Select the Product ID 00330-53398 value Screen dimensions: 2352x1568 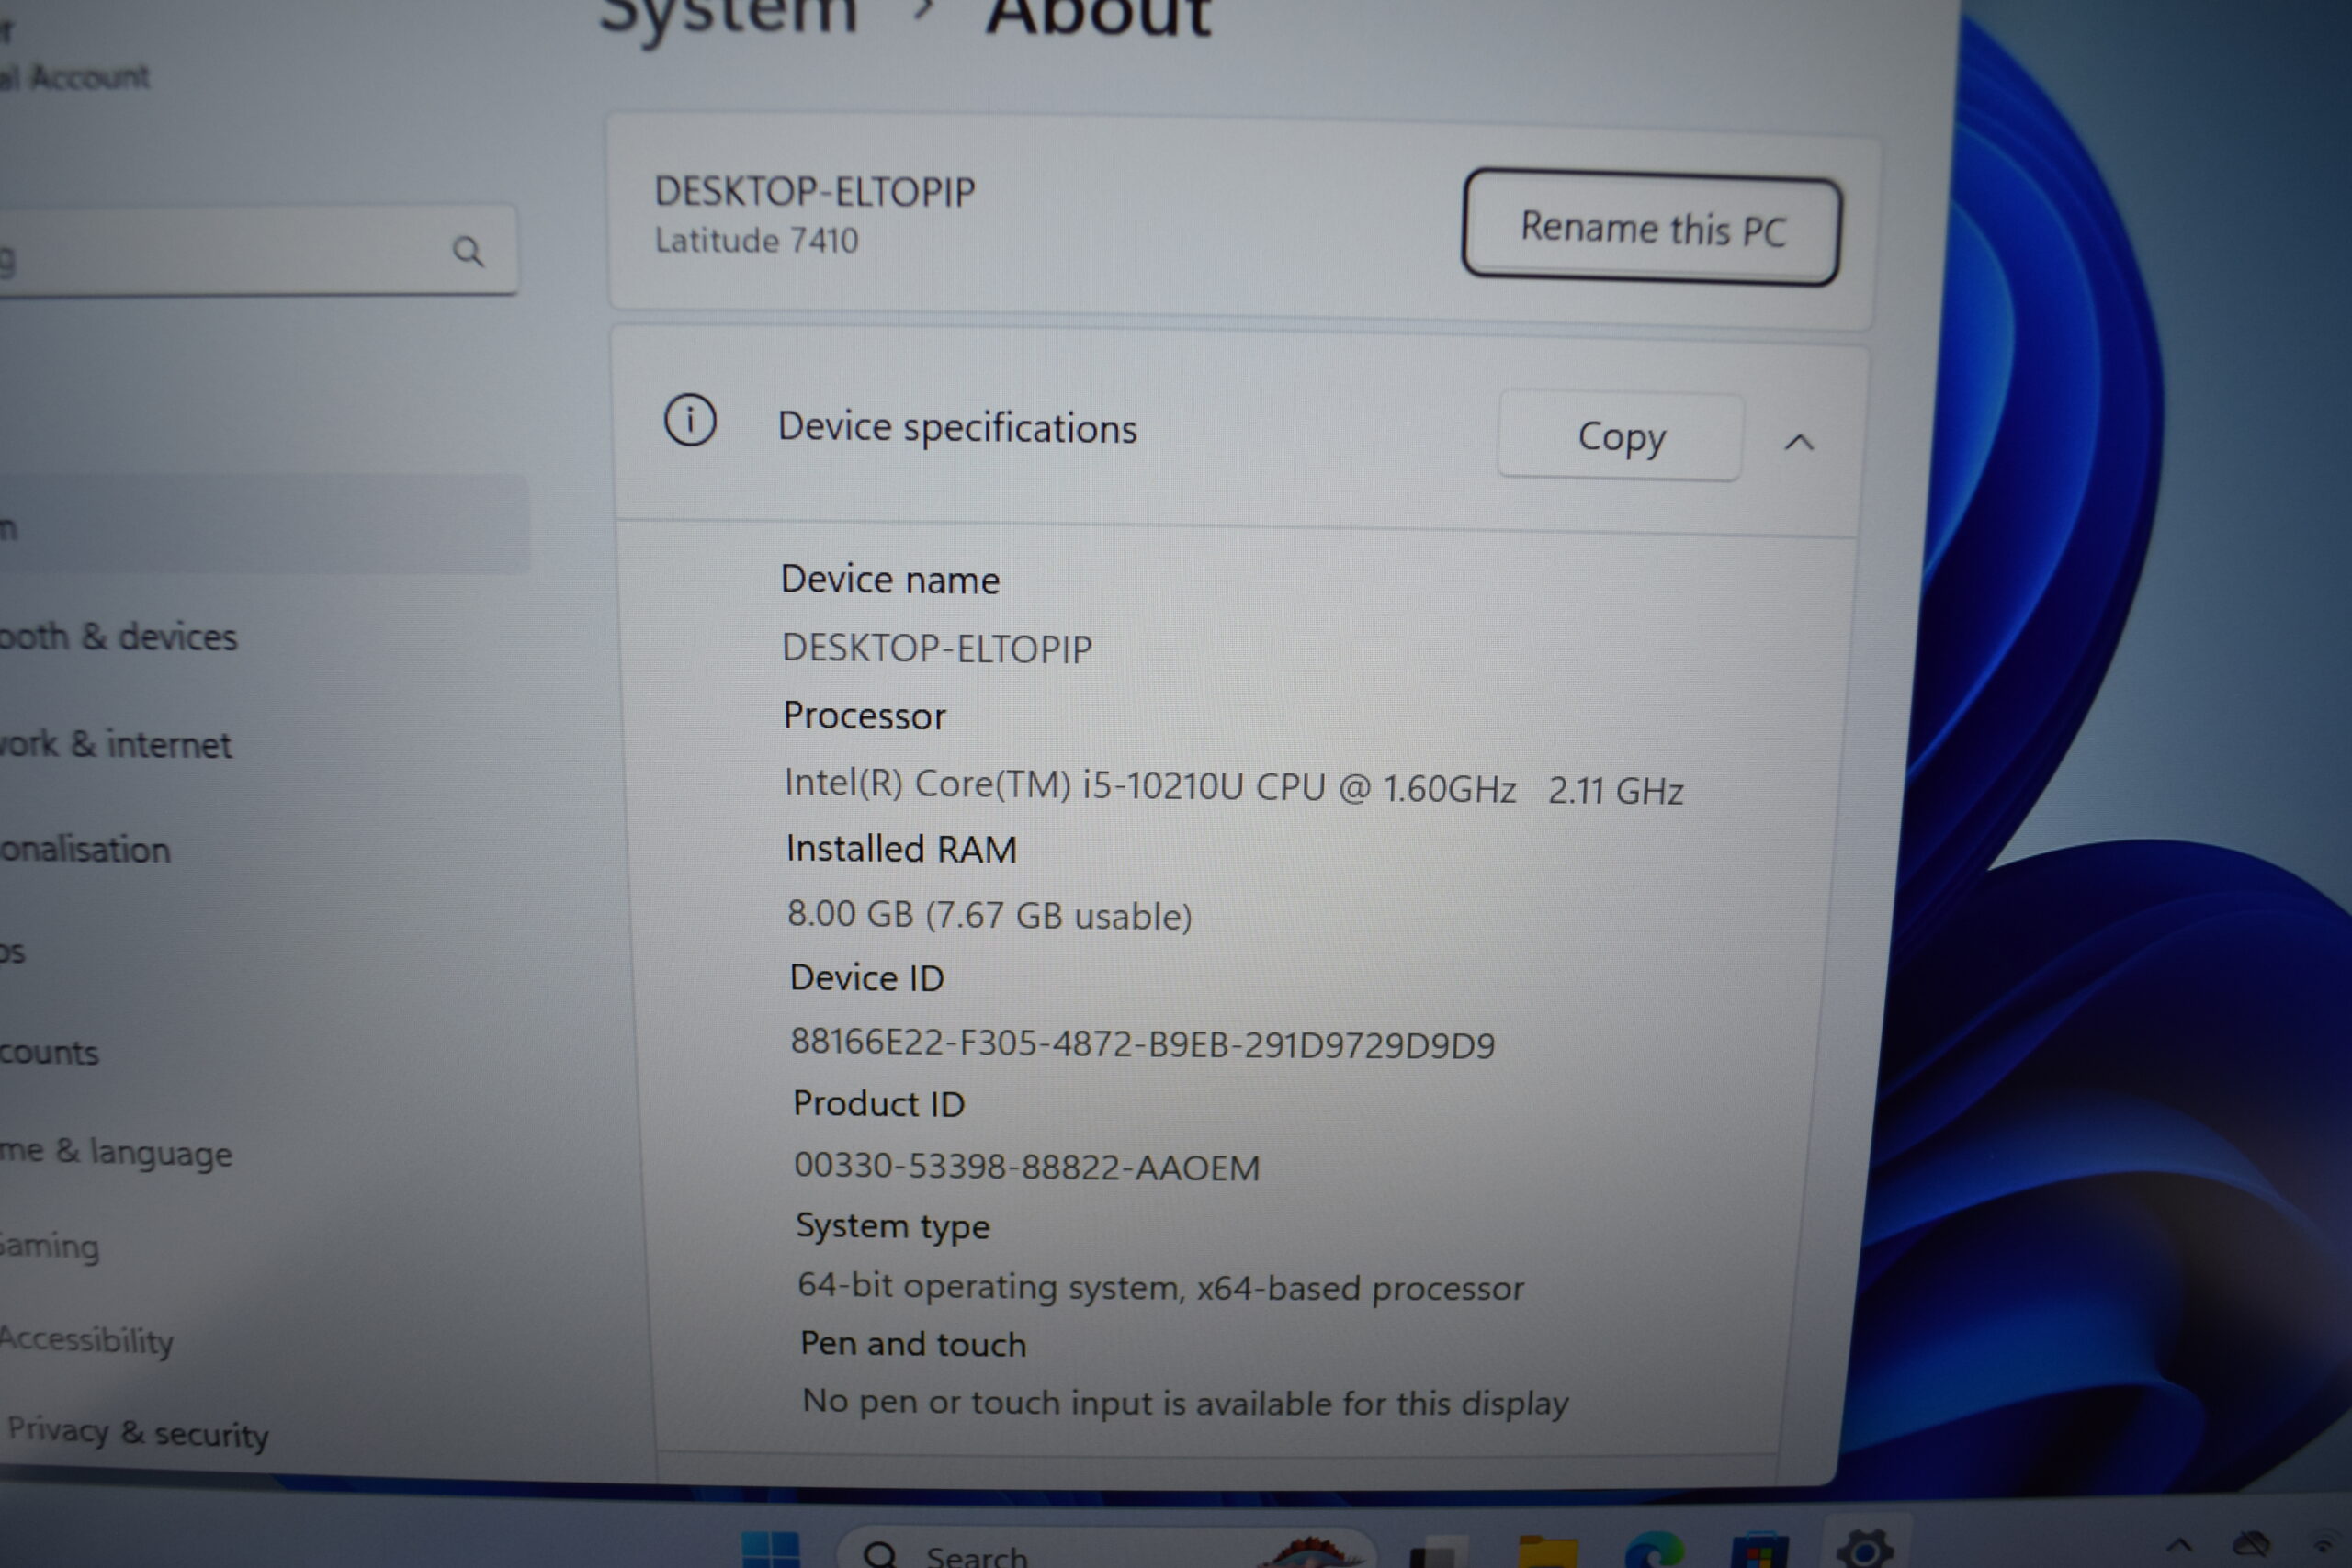point(1026,1167)
